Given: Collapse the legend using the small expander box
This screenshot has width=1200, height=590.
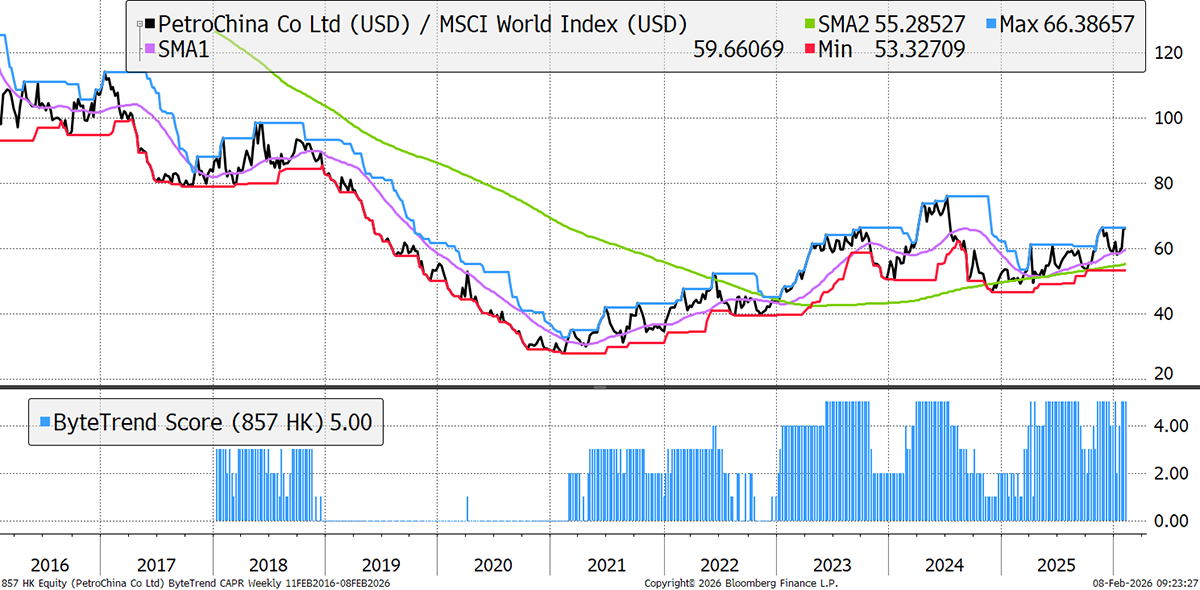Looking at the screenshot, I should (x=139, y=24).
